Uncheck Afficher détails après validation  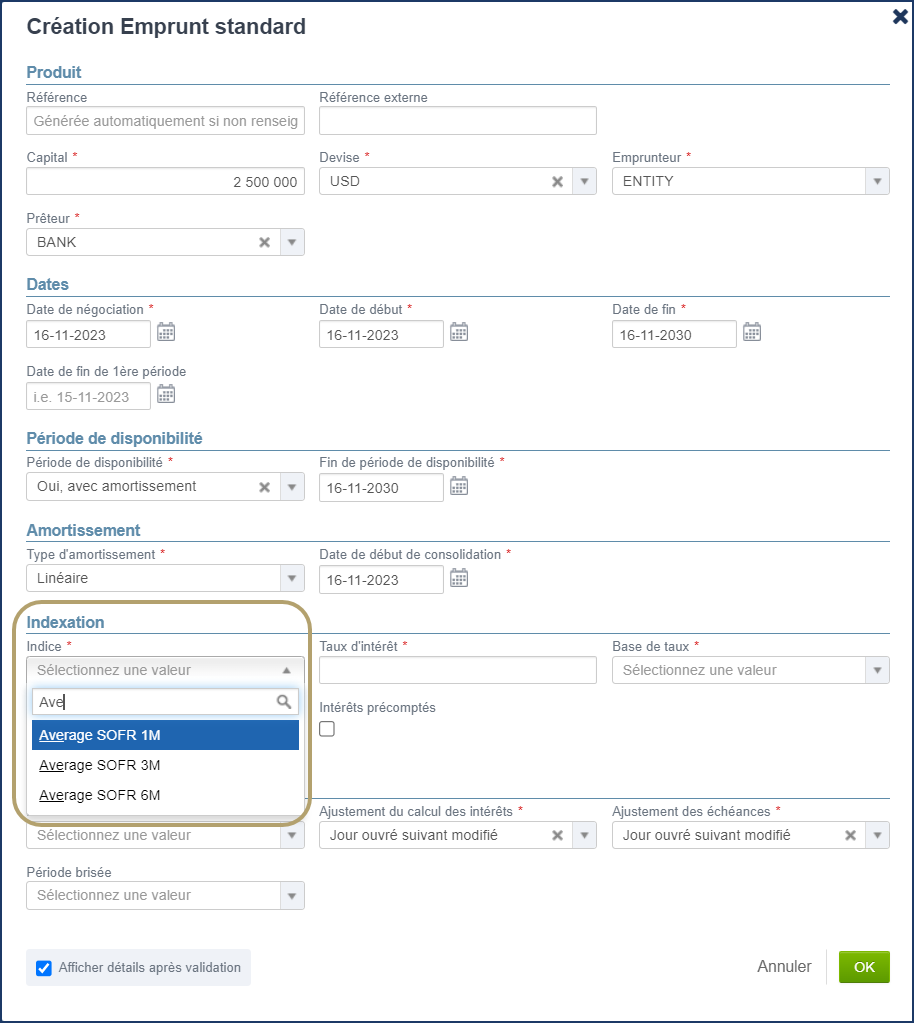(x=42, y=967)
